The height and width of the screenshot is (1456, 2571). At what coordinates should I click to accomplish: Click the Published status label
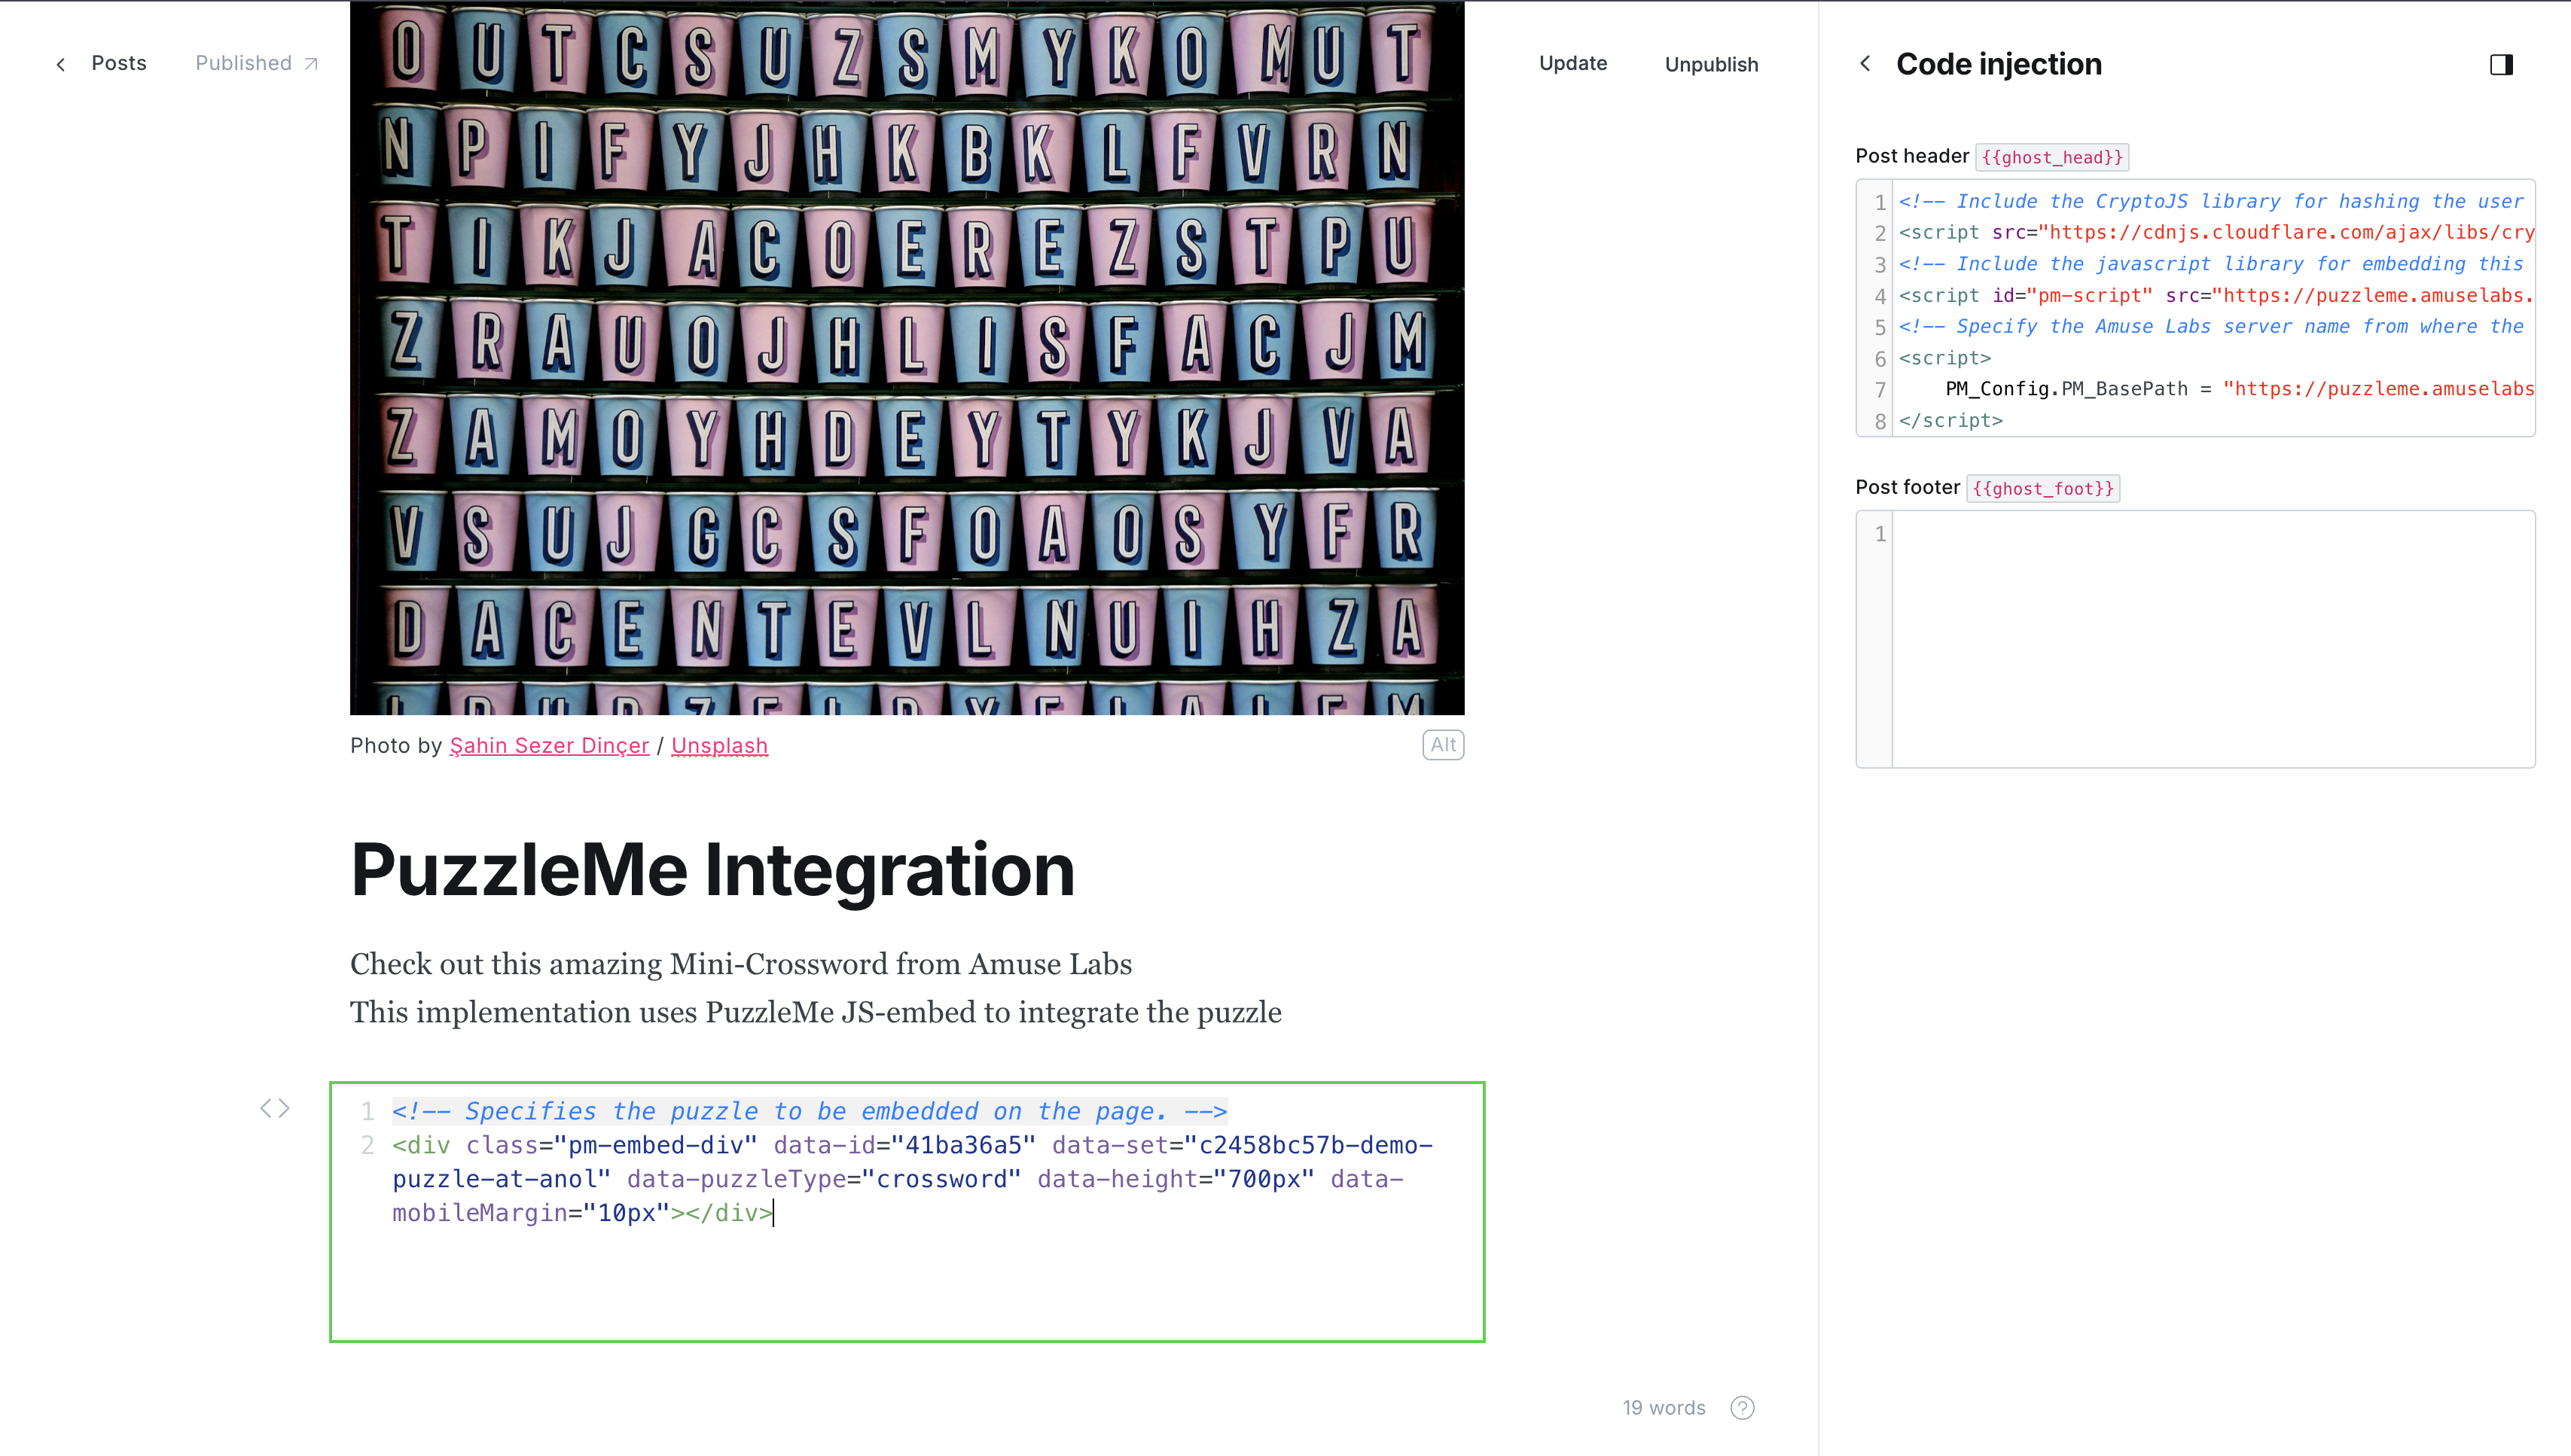tap(243, 63)
